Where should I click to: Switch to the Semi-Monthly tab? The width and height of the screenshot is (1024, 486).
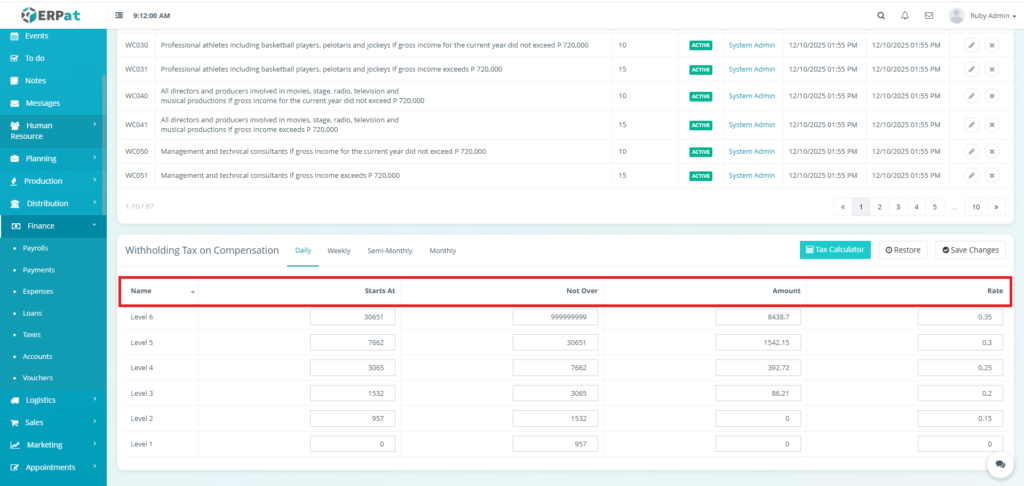(x=390, y=251)
